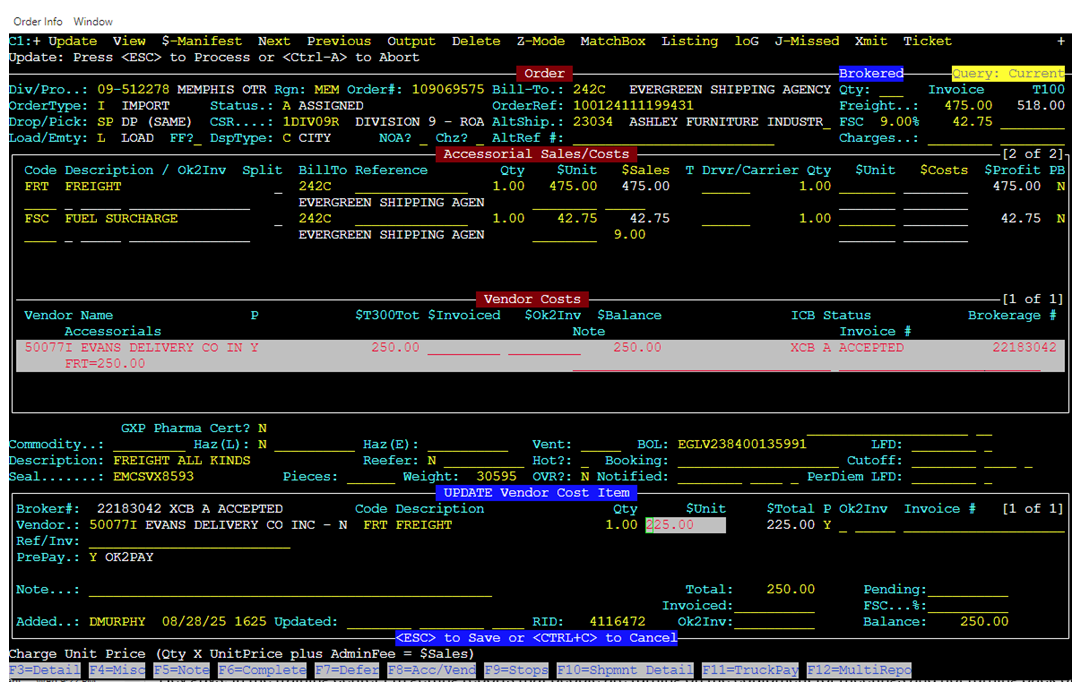Select the MatchBox command
1090x690 pixels.
[x=612, y=41]
